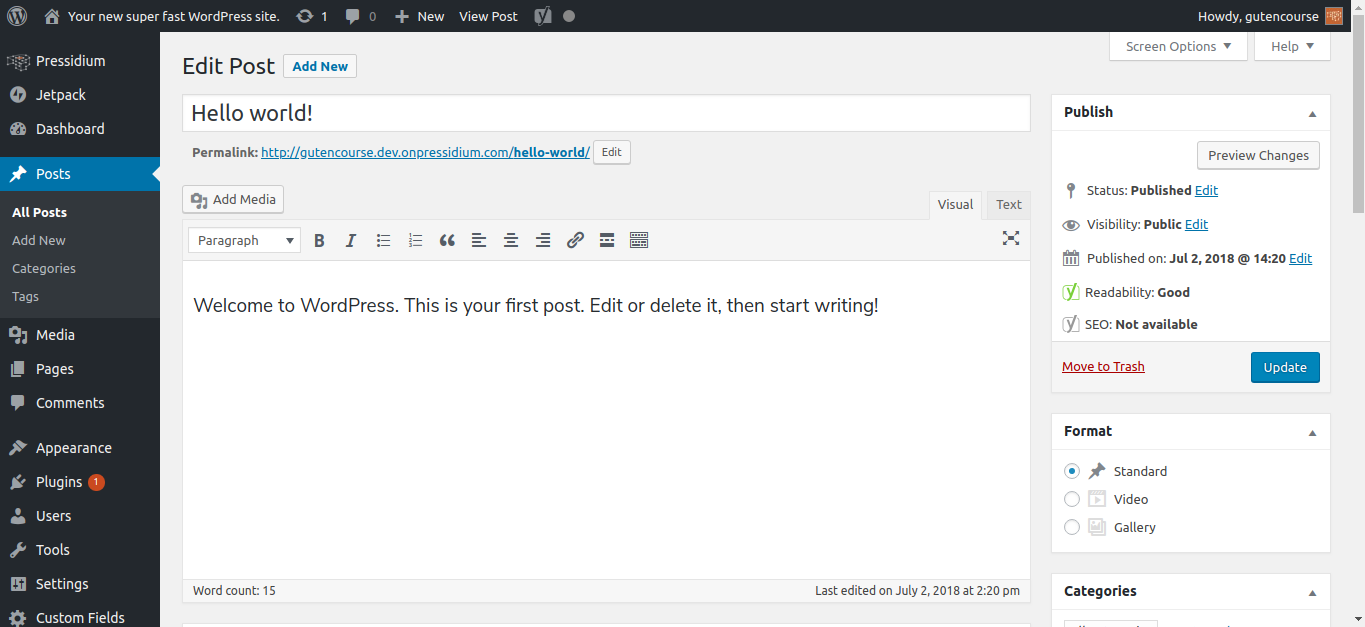Edit the post Status
1365x627 pixels.
(x=1207, y=190)
